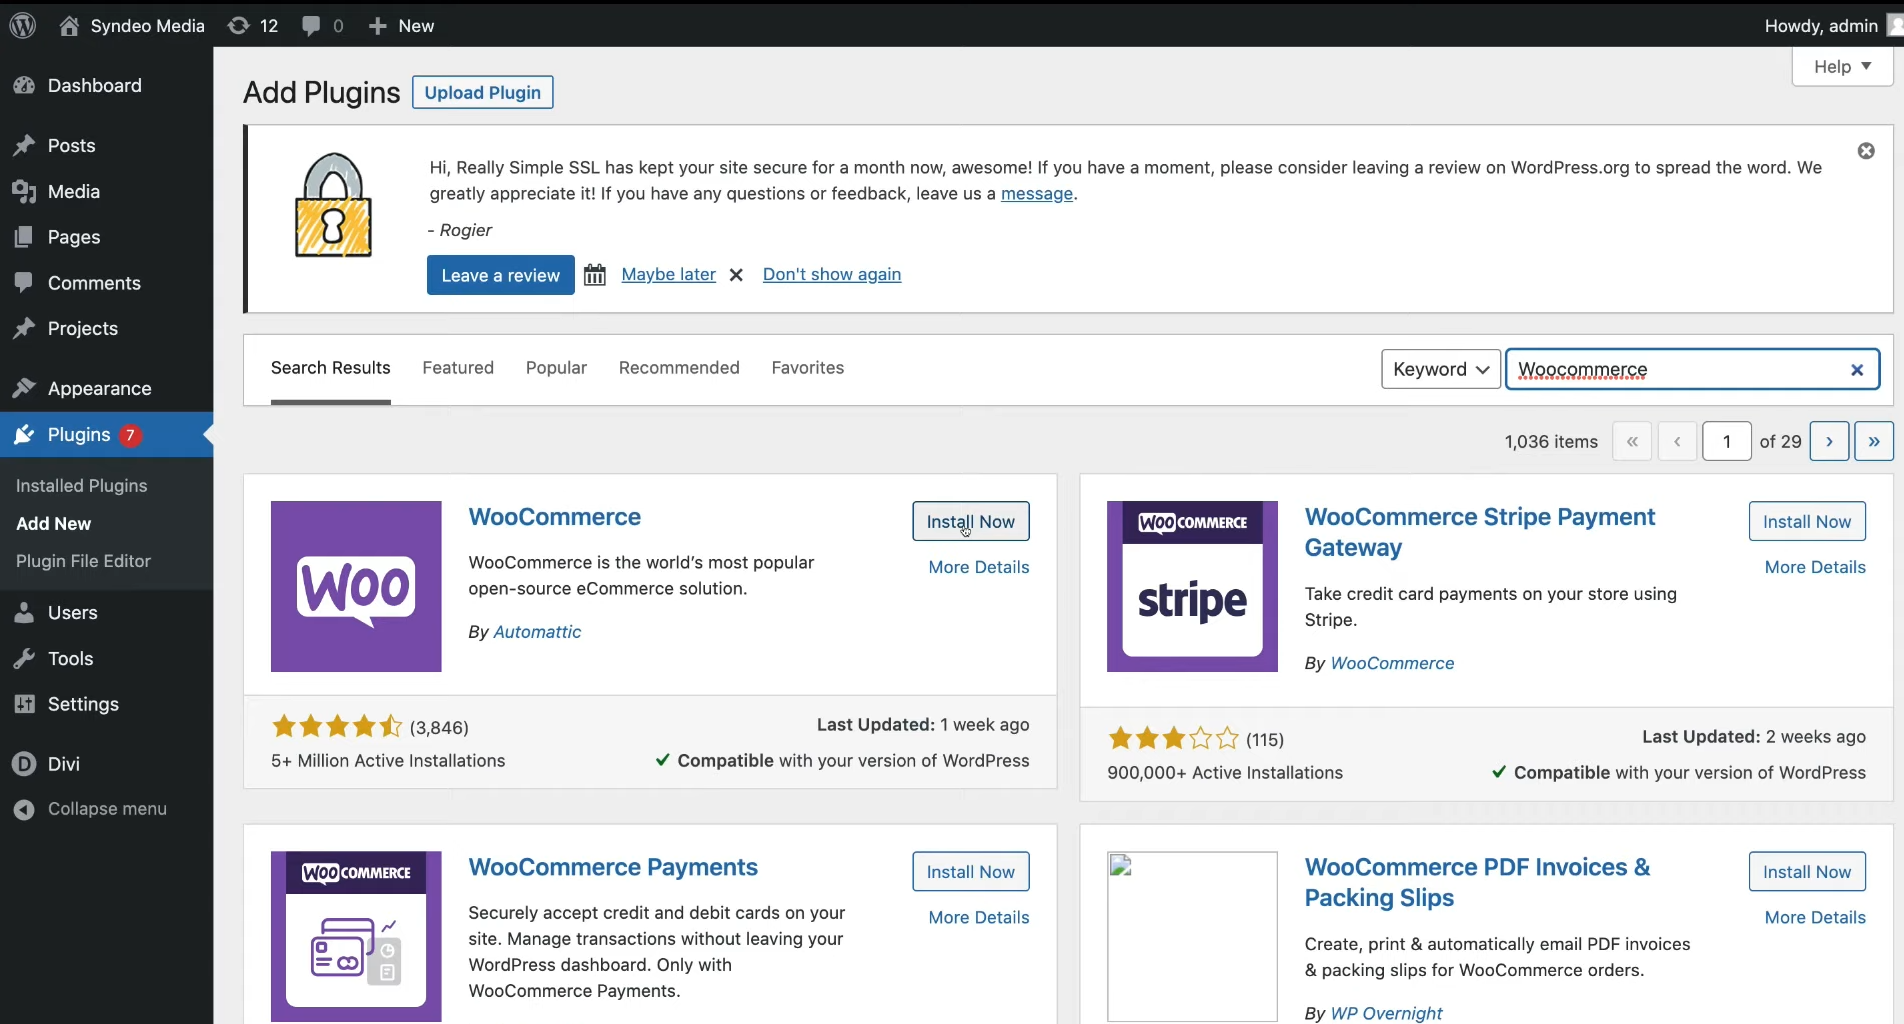Image resolution: width=1904 pixels, height=1024 pixels.
Task: Click Don't show again link
Action: coord(832,274)
